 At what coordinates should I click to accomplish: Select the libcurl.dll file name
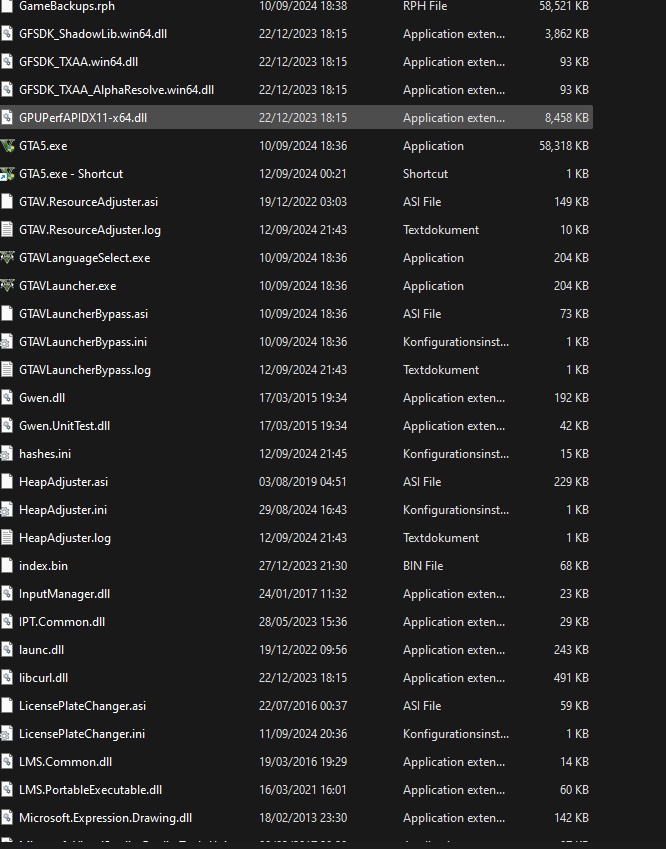coord(43,678)
